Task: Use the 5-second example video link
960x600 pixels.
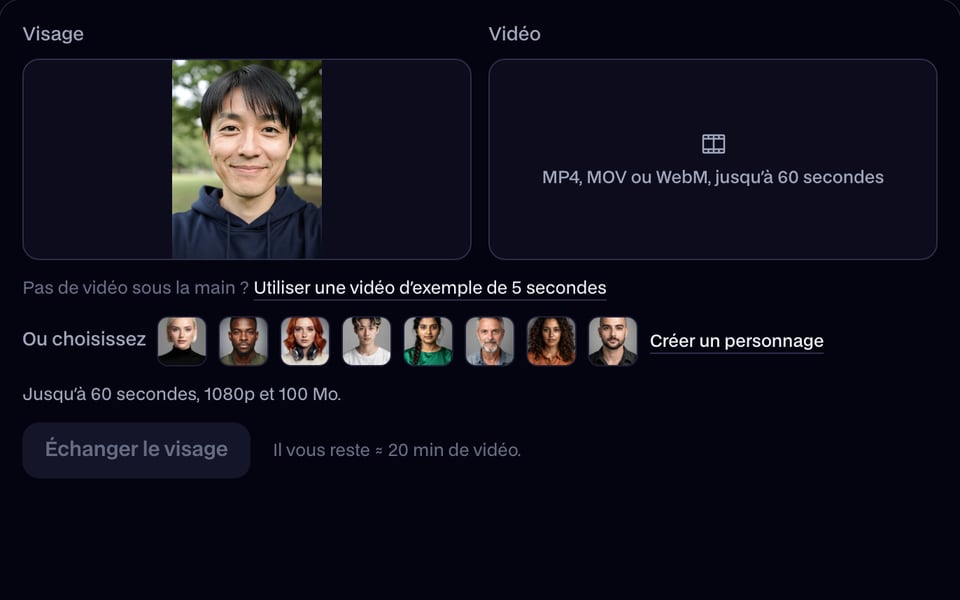Action: coord(430,288)
